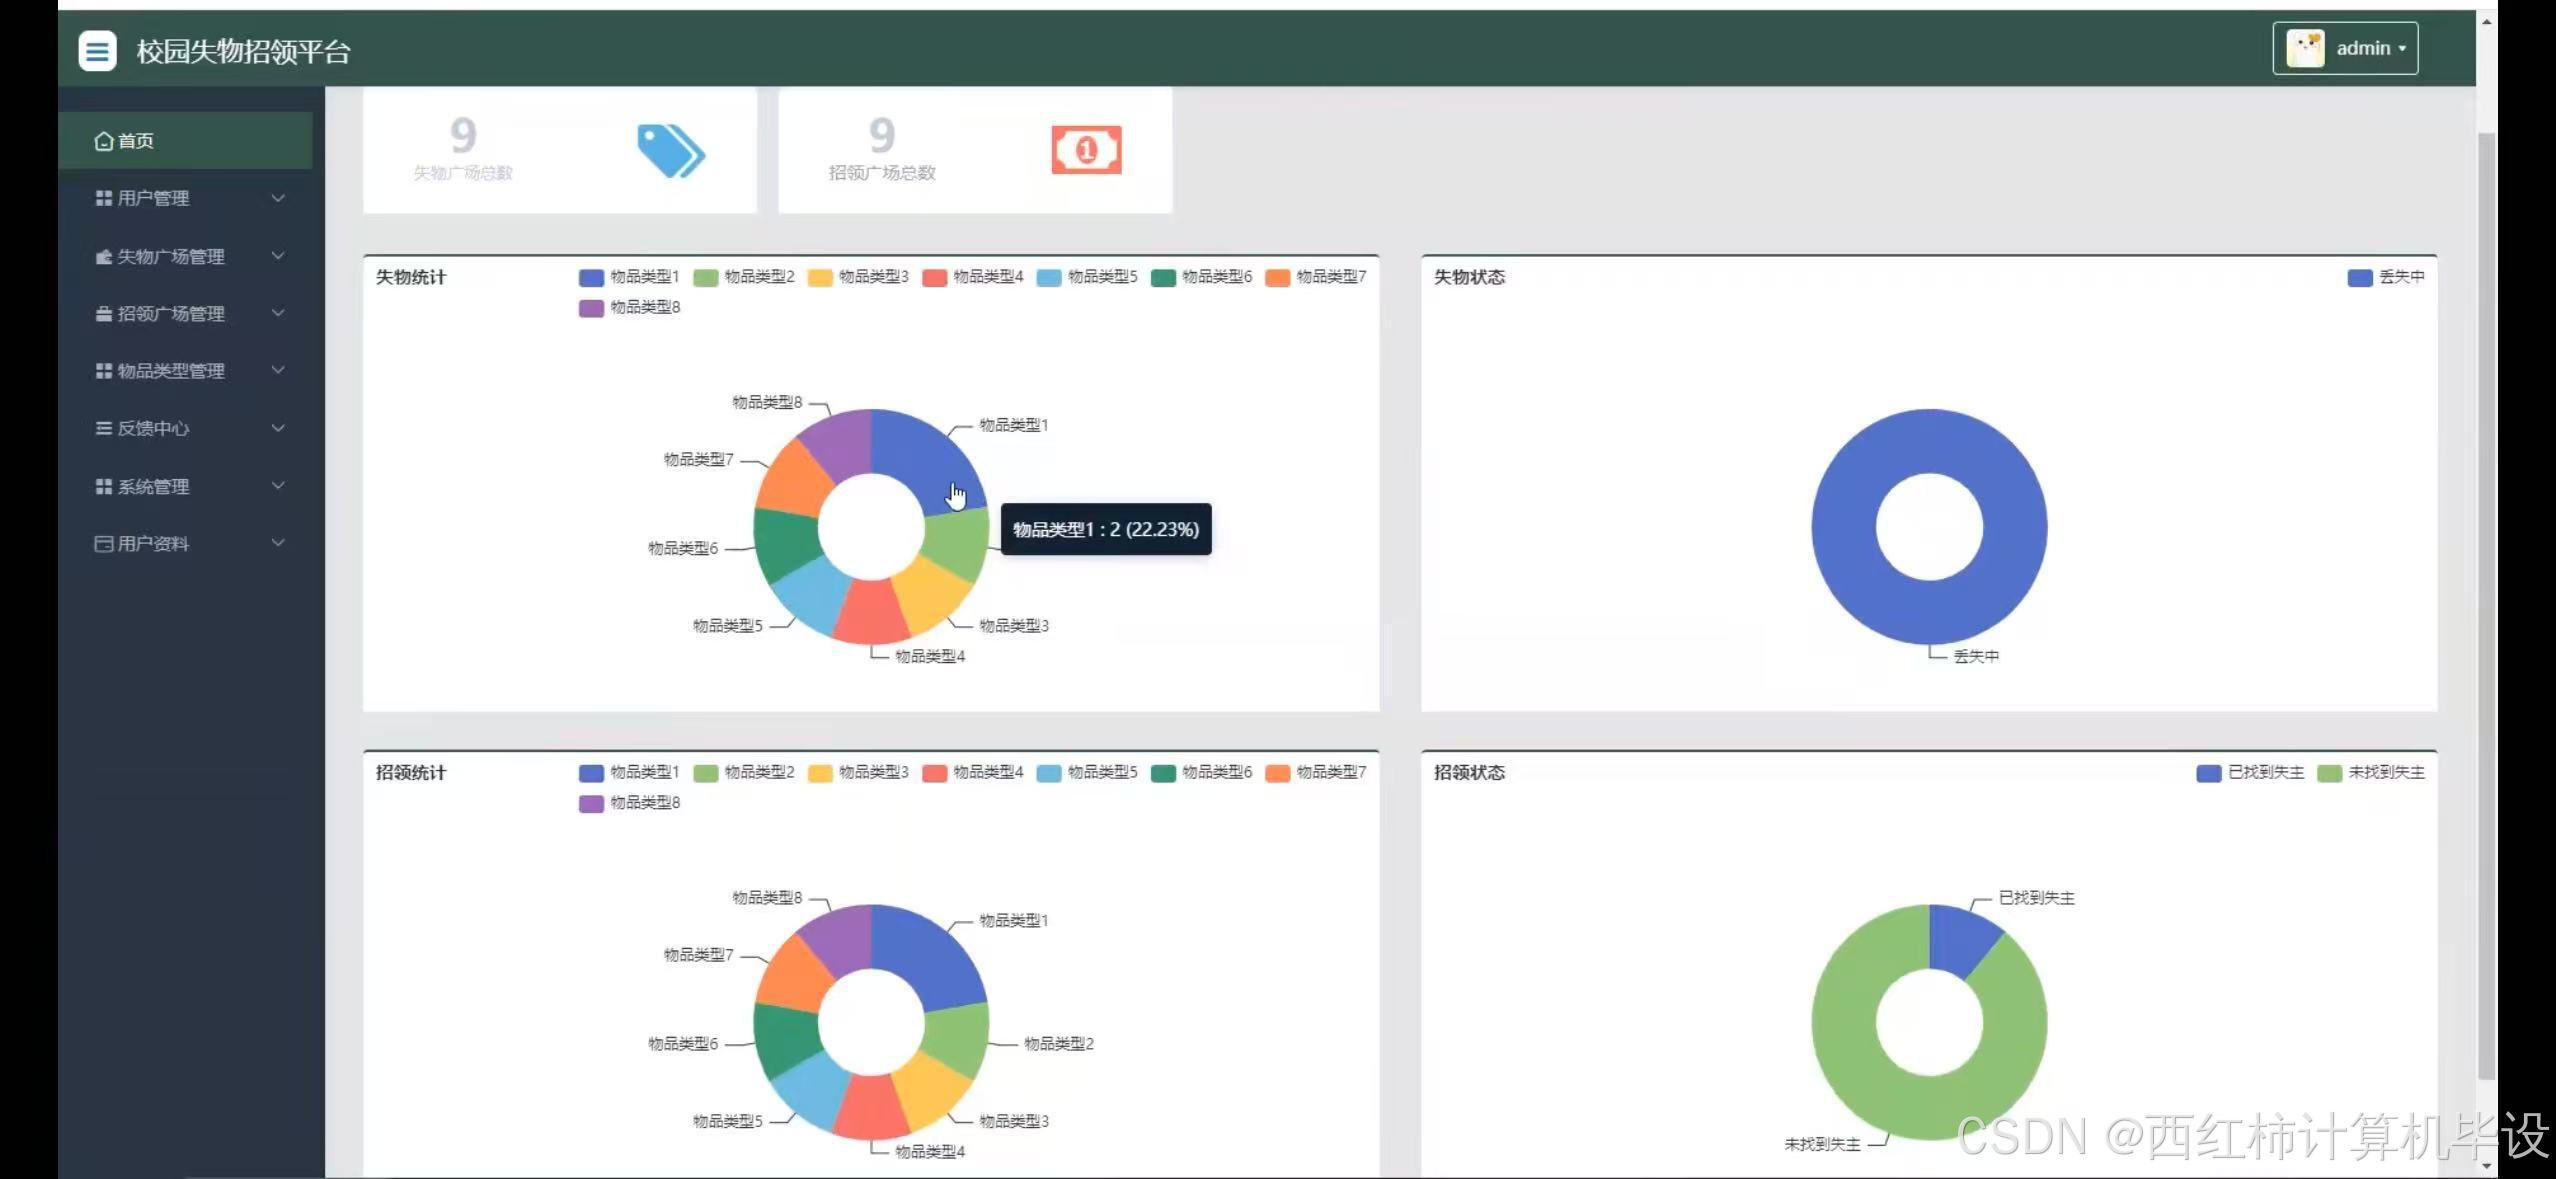Expand the 物品类型管理 submenu chevron
This screenshot has width=2556, height=1179.
point(278,370)
